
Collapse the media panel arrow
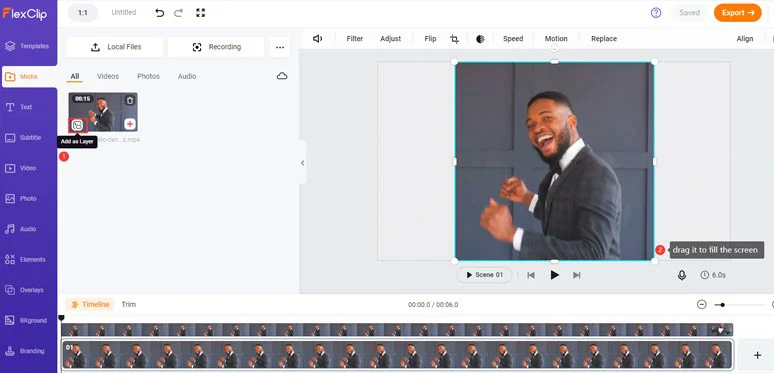[303, 163]
